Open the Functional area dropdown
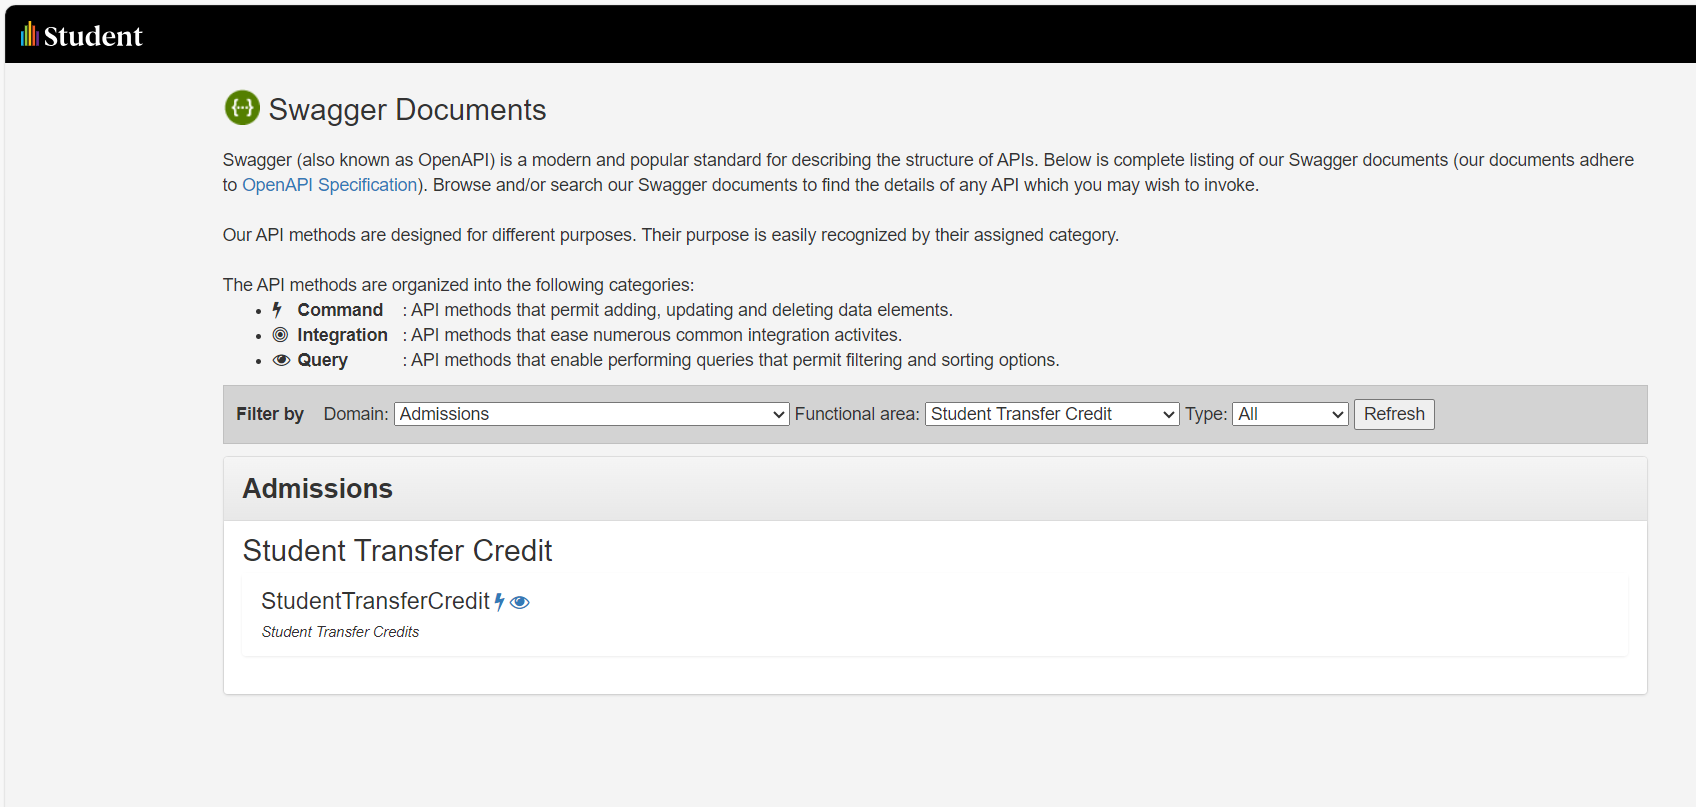The width and height of the screenshot is (1696, 807). pyautogui.click(x=1052, y=414)
